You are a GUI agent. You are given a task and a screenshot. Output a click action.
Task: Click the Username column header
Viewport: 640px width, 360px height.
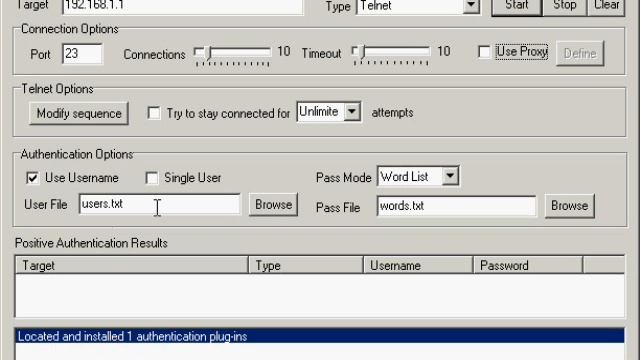(x=418, y=265)
